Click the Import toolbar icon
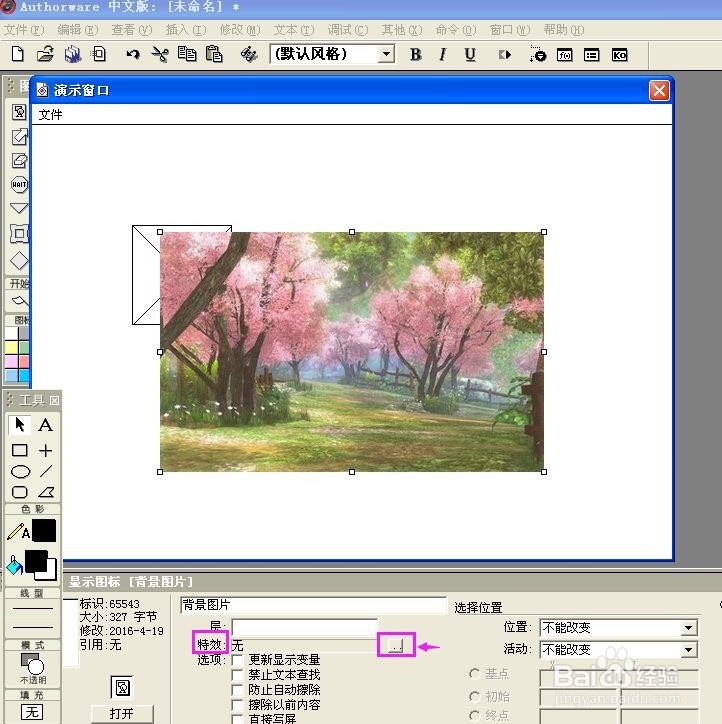Screen dimensions: 722x724 (99, 54)
